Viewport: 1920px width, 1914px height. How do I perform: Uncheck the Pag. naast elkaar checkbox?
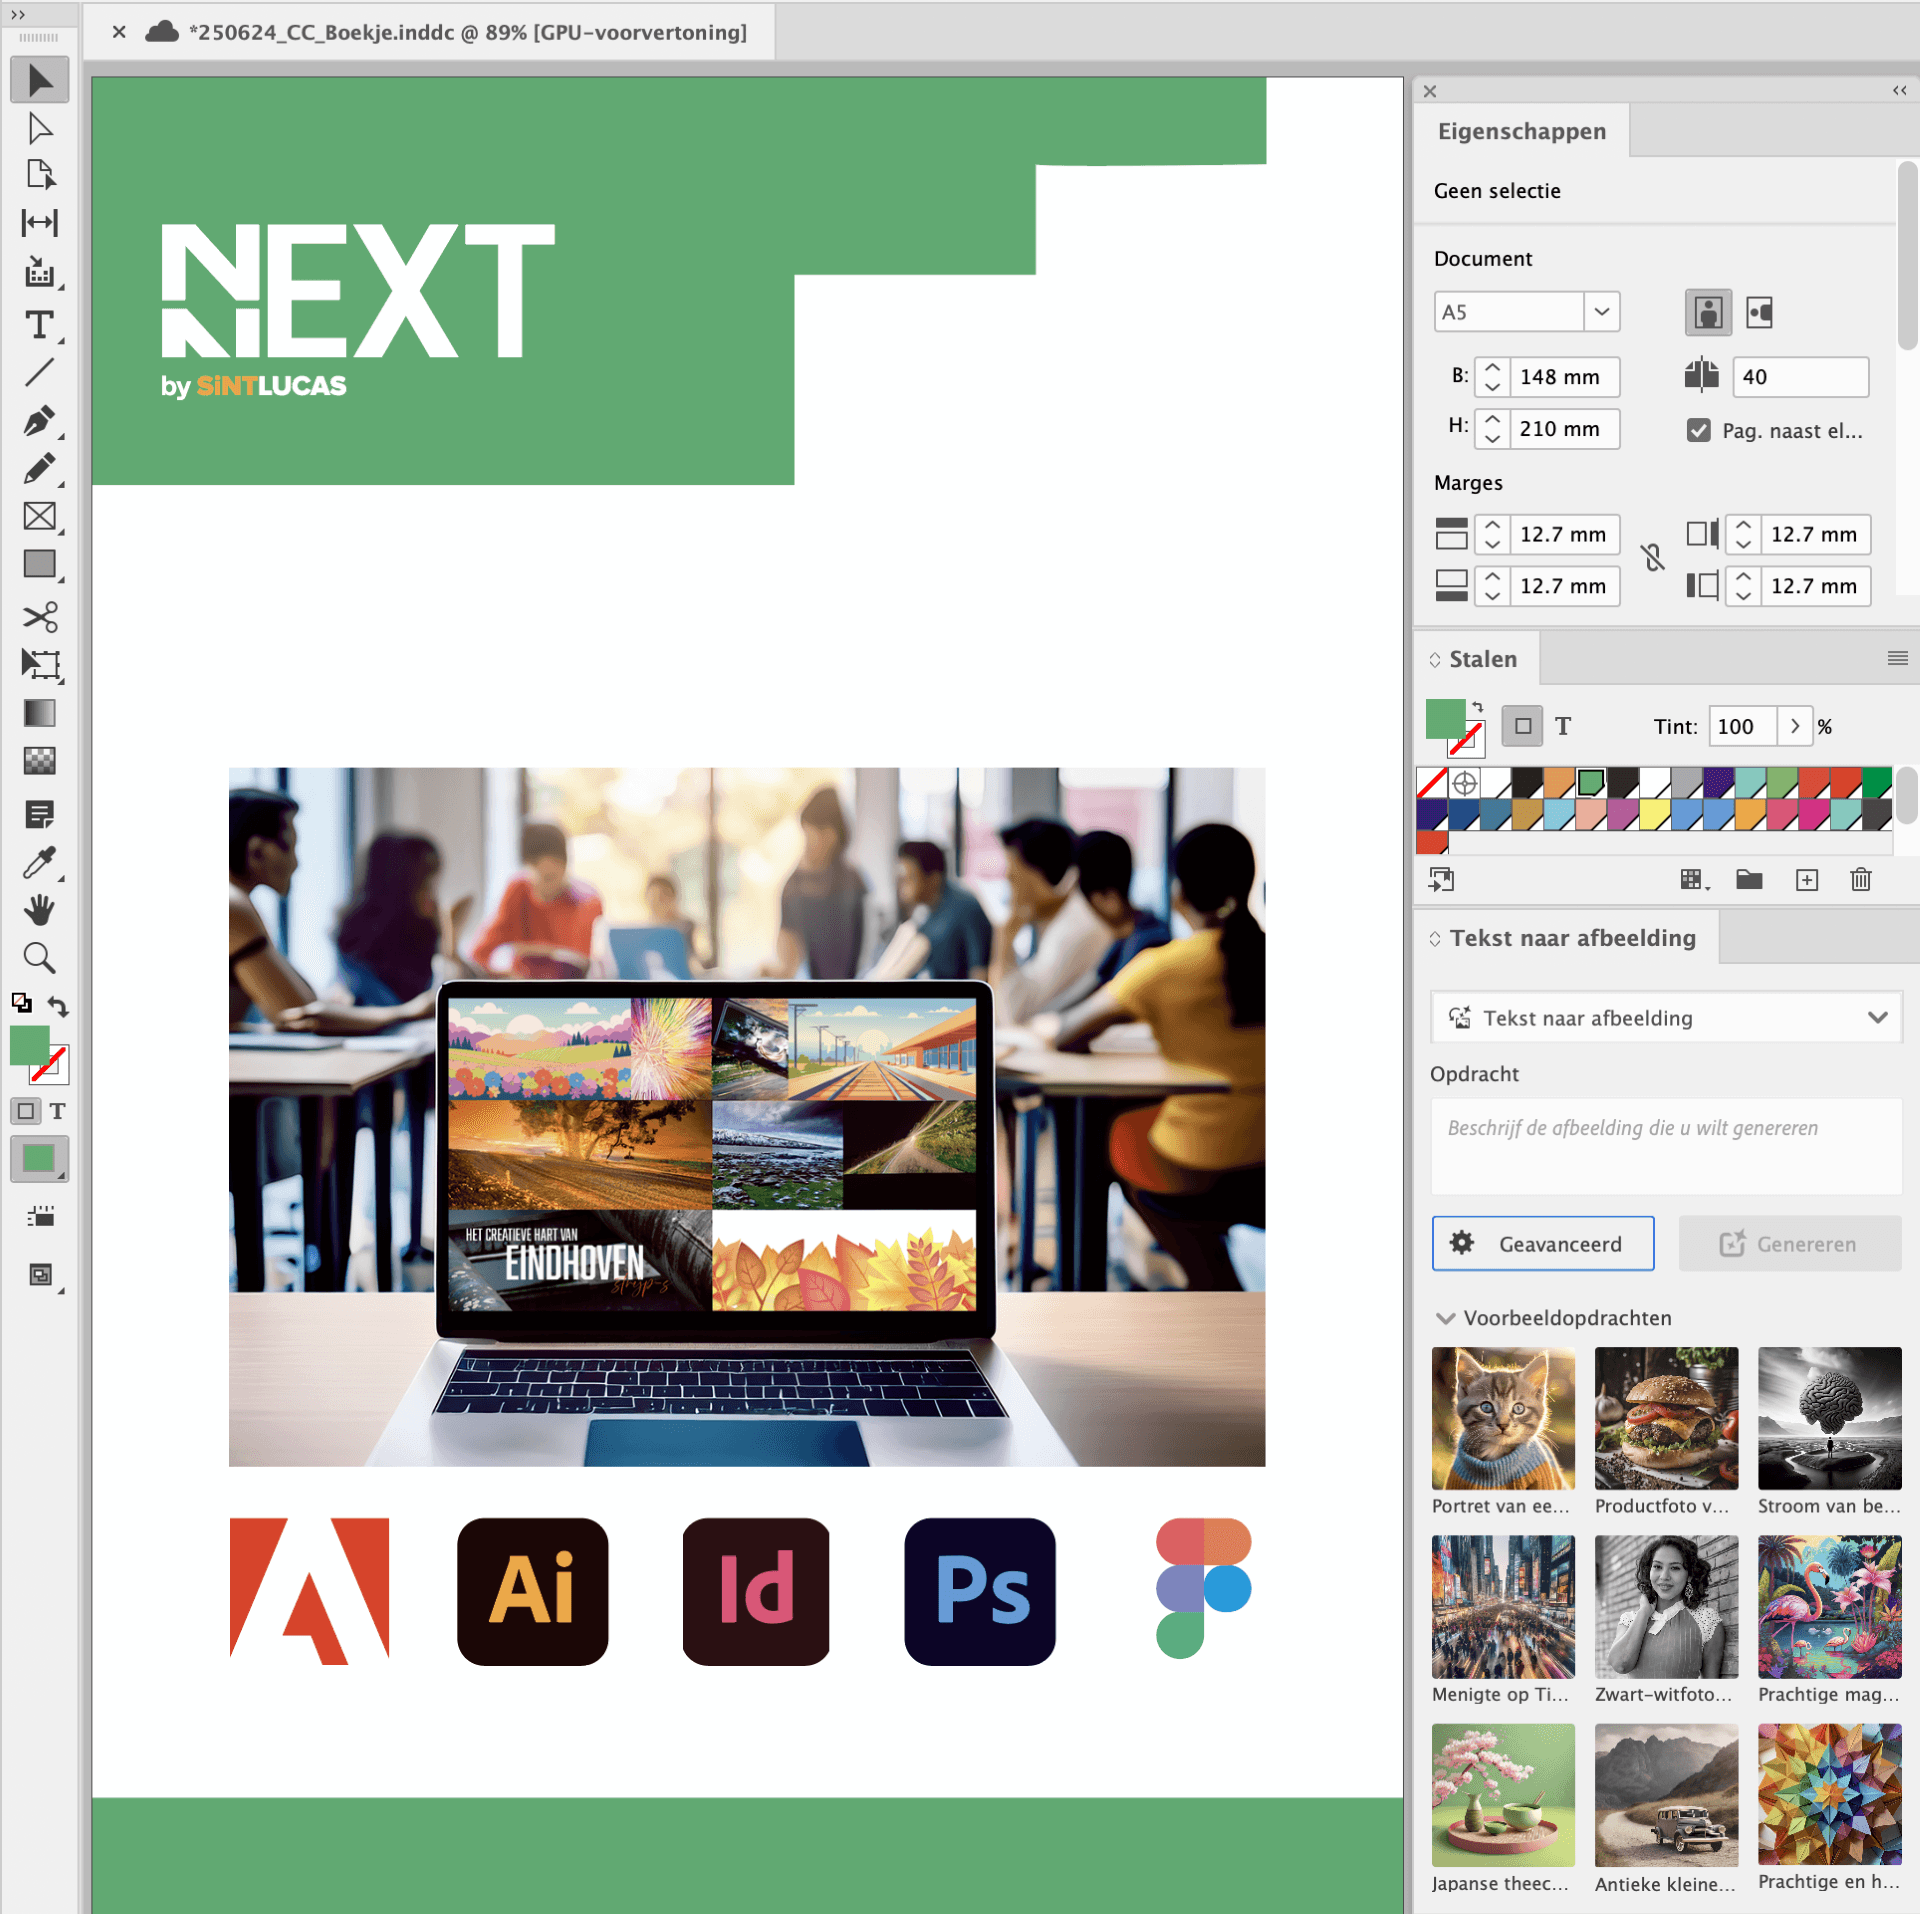pyautogui.click(x=1698, y=430)
